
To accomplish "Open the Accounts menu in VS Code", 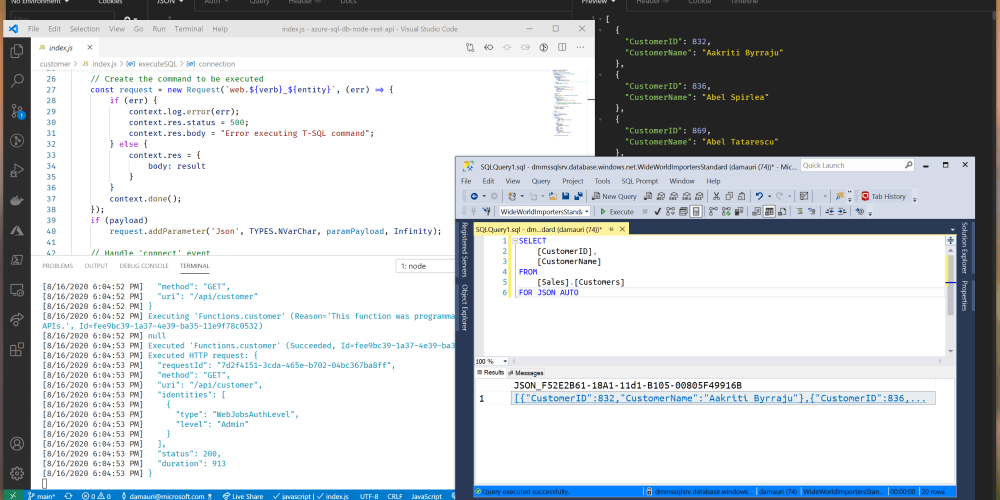I will tap(17, 444).
